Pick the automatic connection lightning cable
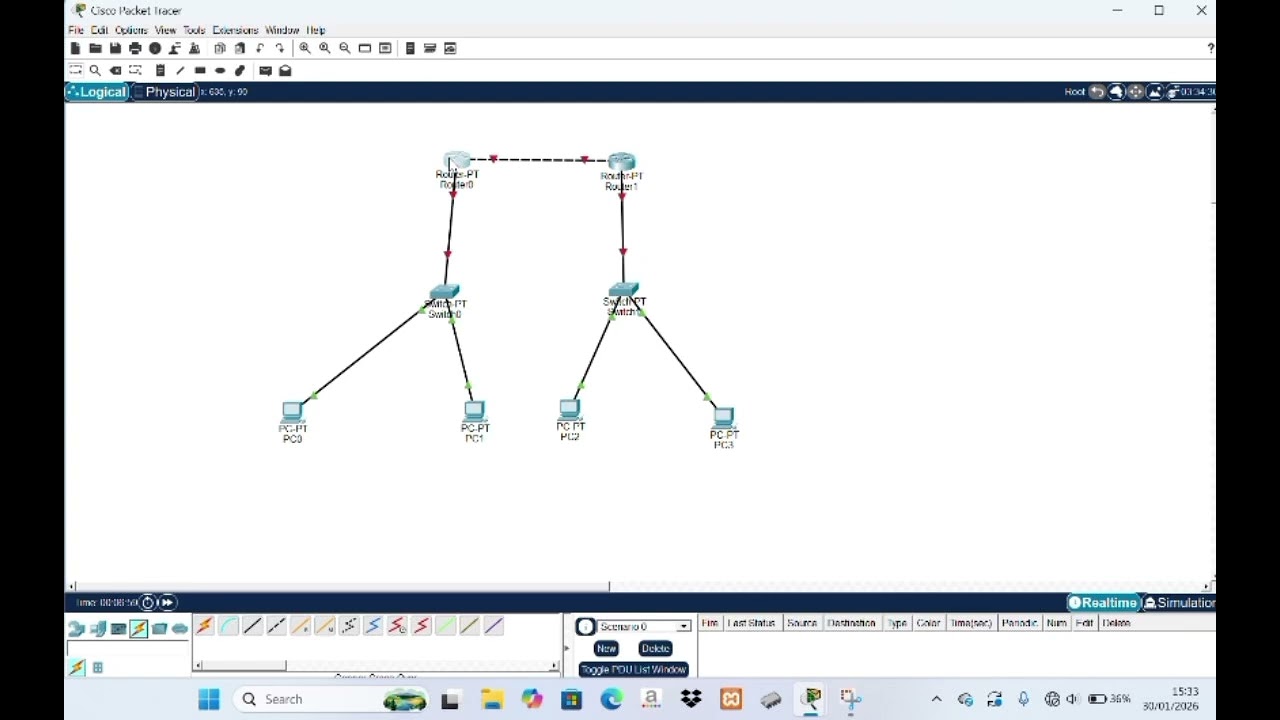The width and height of the screenshot is (1280, 720). (204, 626)
